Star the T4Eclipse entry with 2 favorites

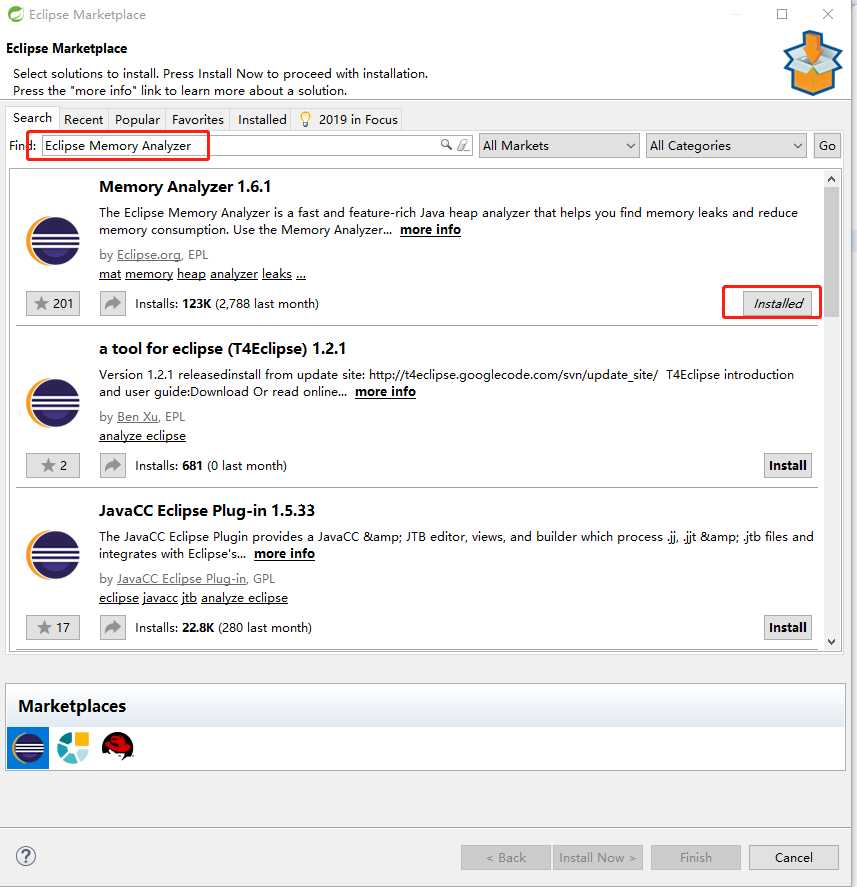[x=53, y=465]
